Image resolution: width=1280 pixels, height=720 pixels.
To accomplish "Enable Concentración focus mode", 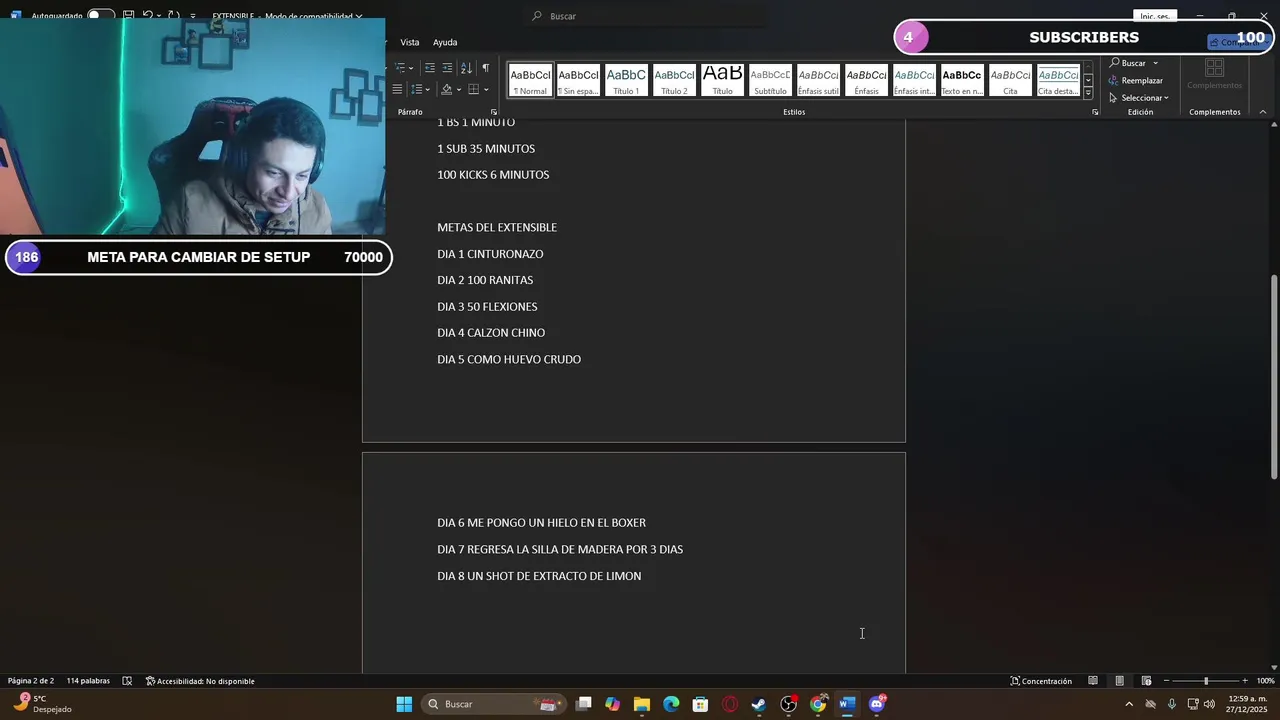I will point(1041,681).
